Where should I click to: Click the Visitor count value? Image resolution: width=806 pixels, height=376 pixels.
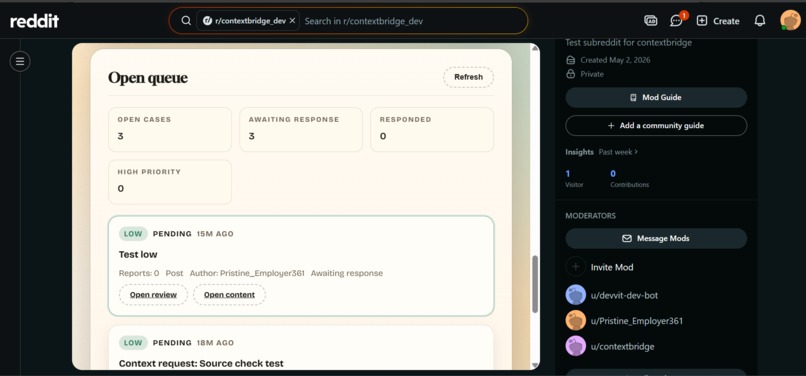568,174
